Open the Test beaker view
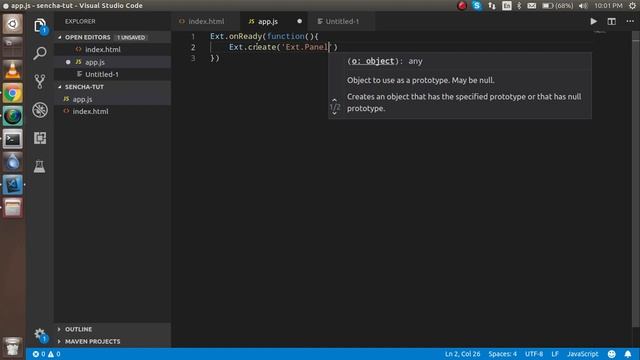This screenshot has width=640, height=360. [40, 166]
